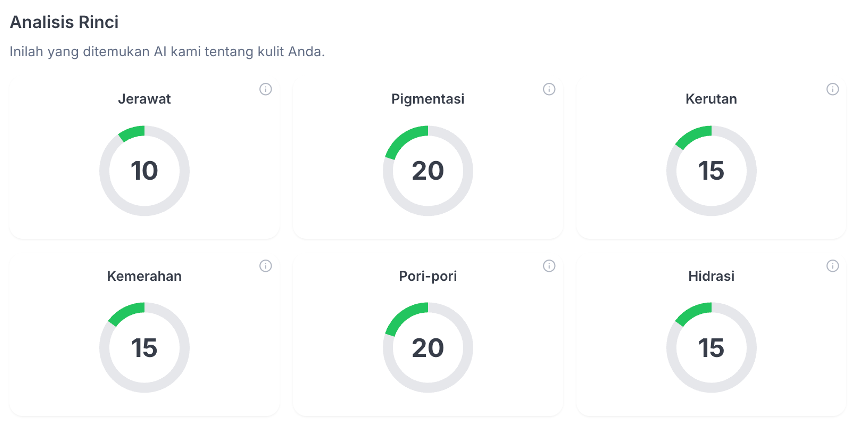
Task: Select the Pori-pori progress ring
Action: click(x=428, y=348)
